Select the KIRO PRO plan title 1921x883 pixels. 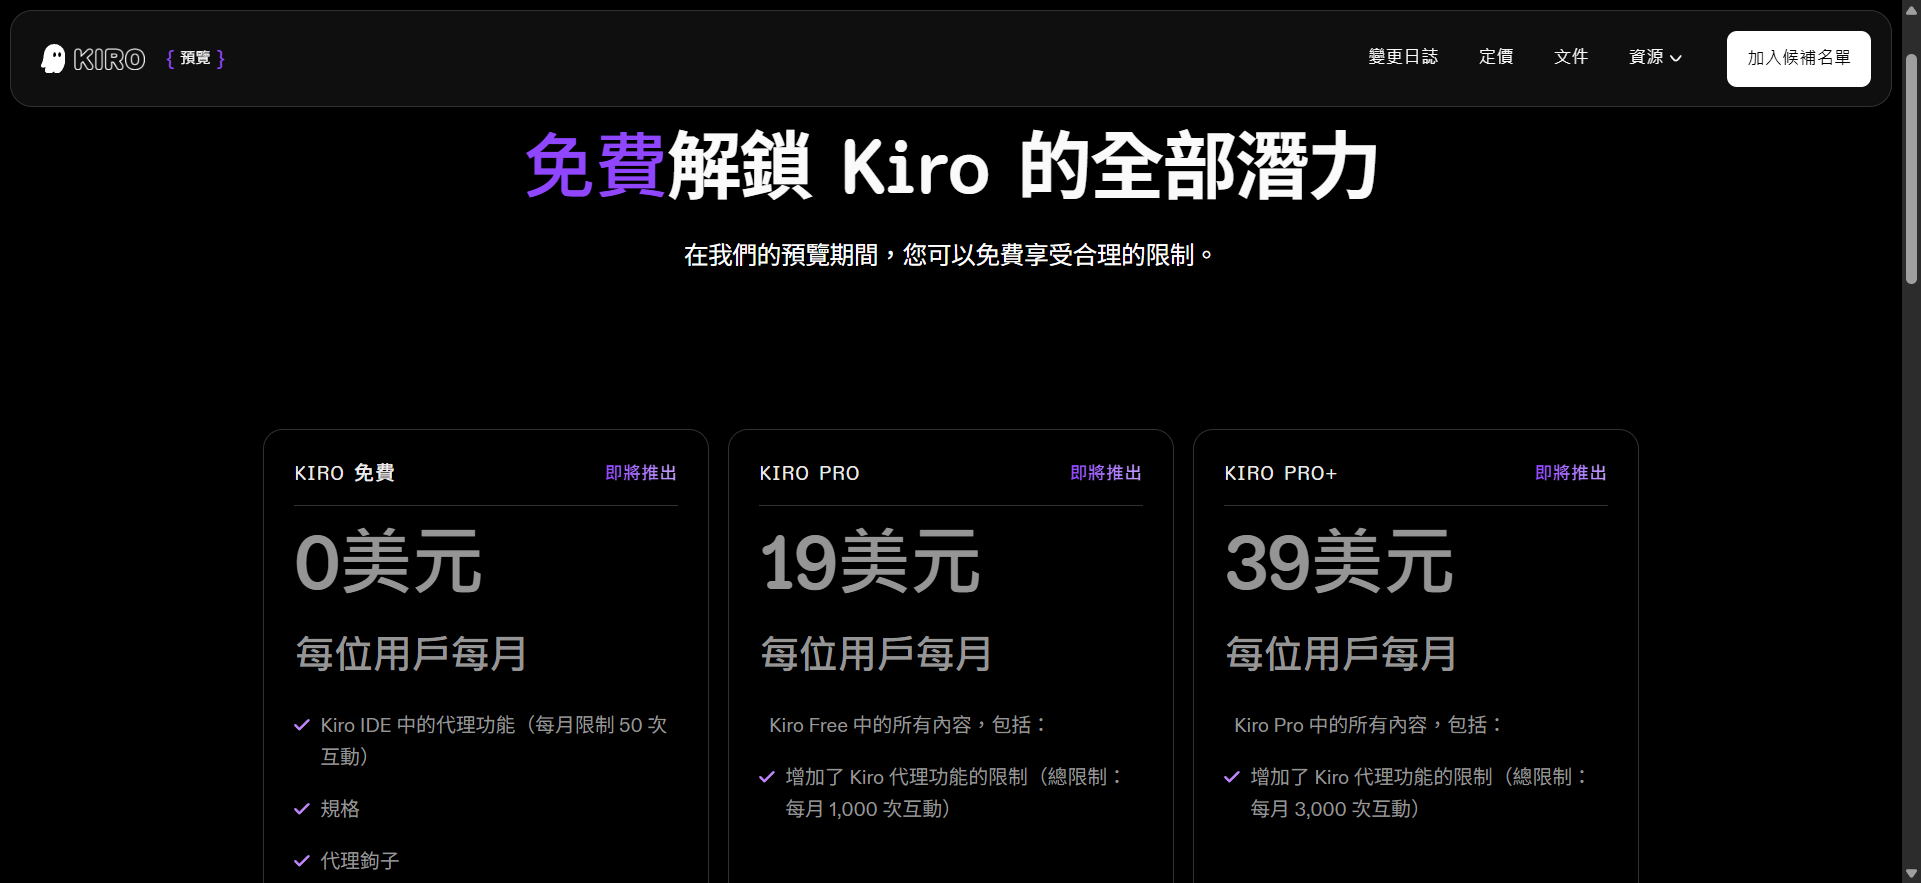click(810, 473)
